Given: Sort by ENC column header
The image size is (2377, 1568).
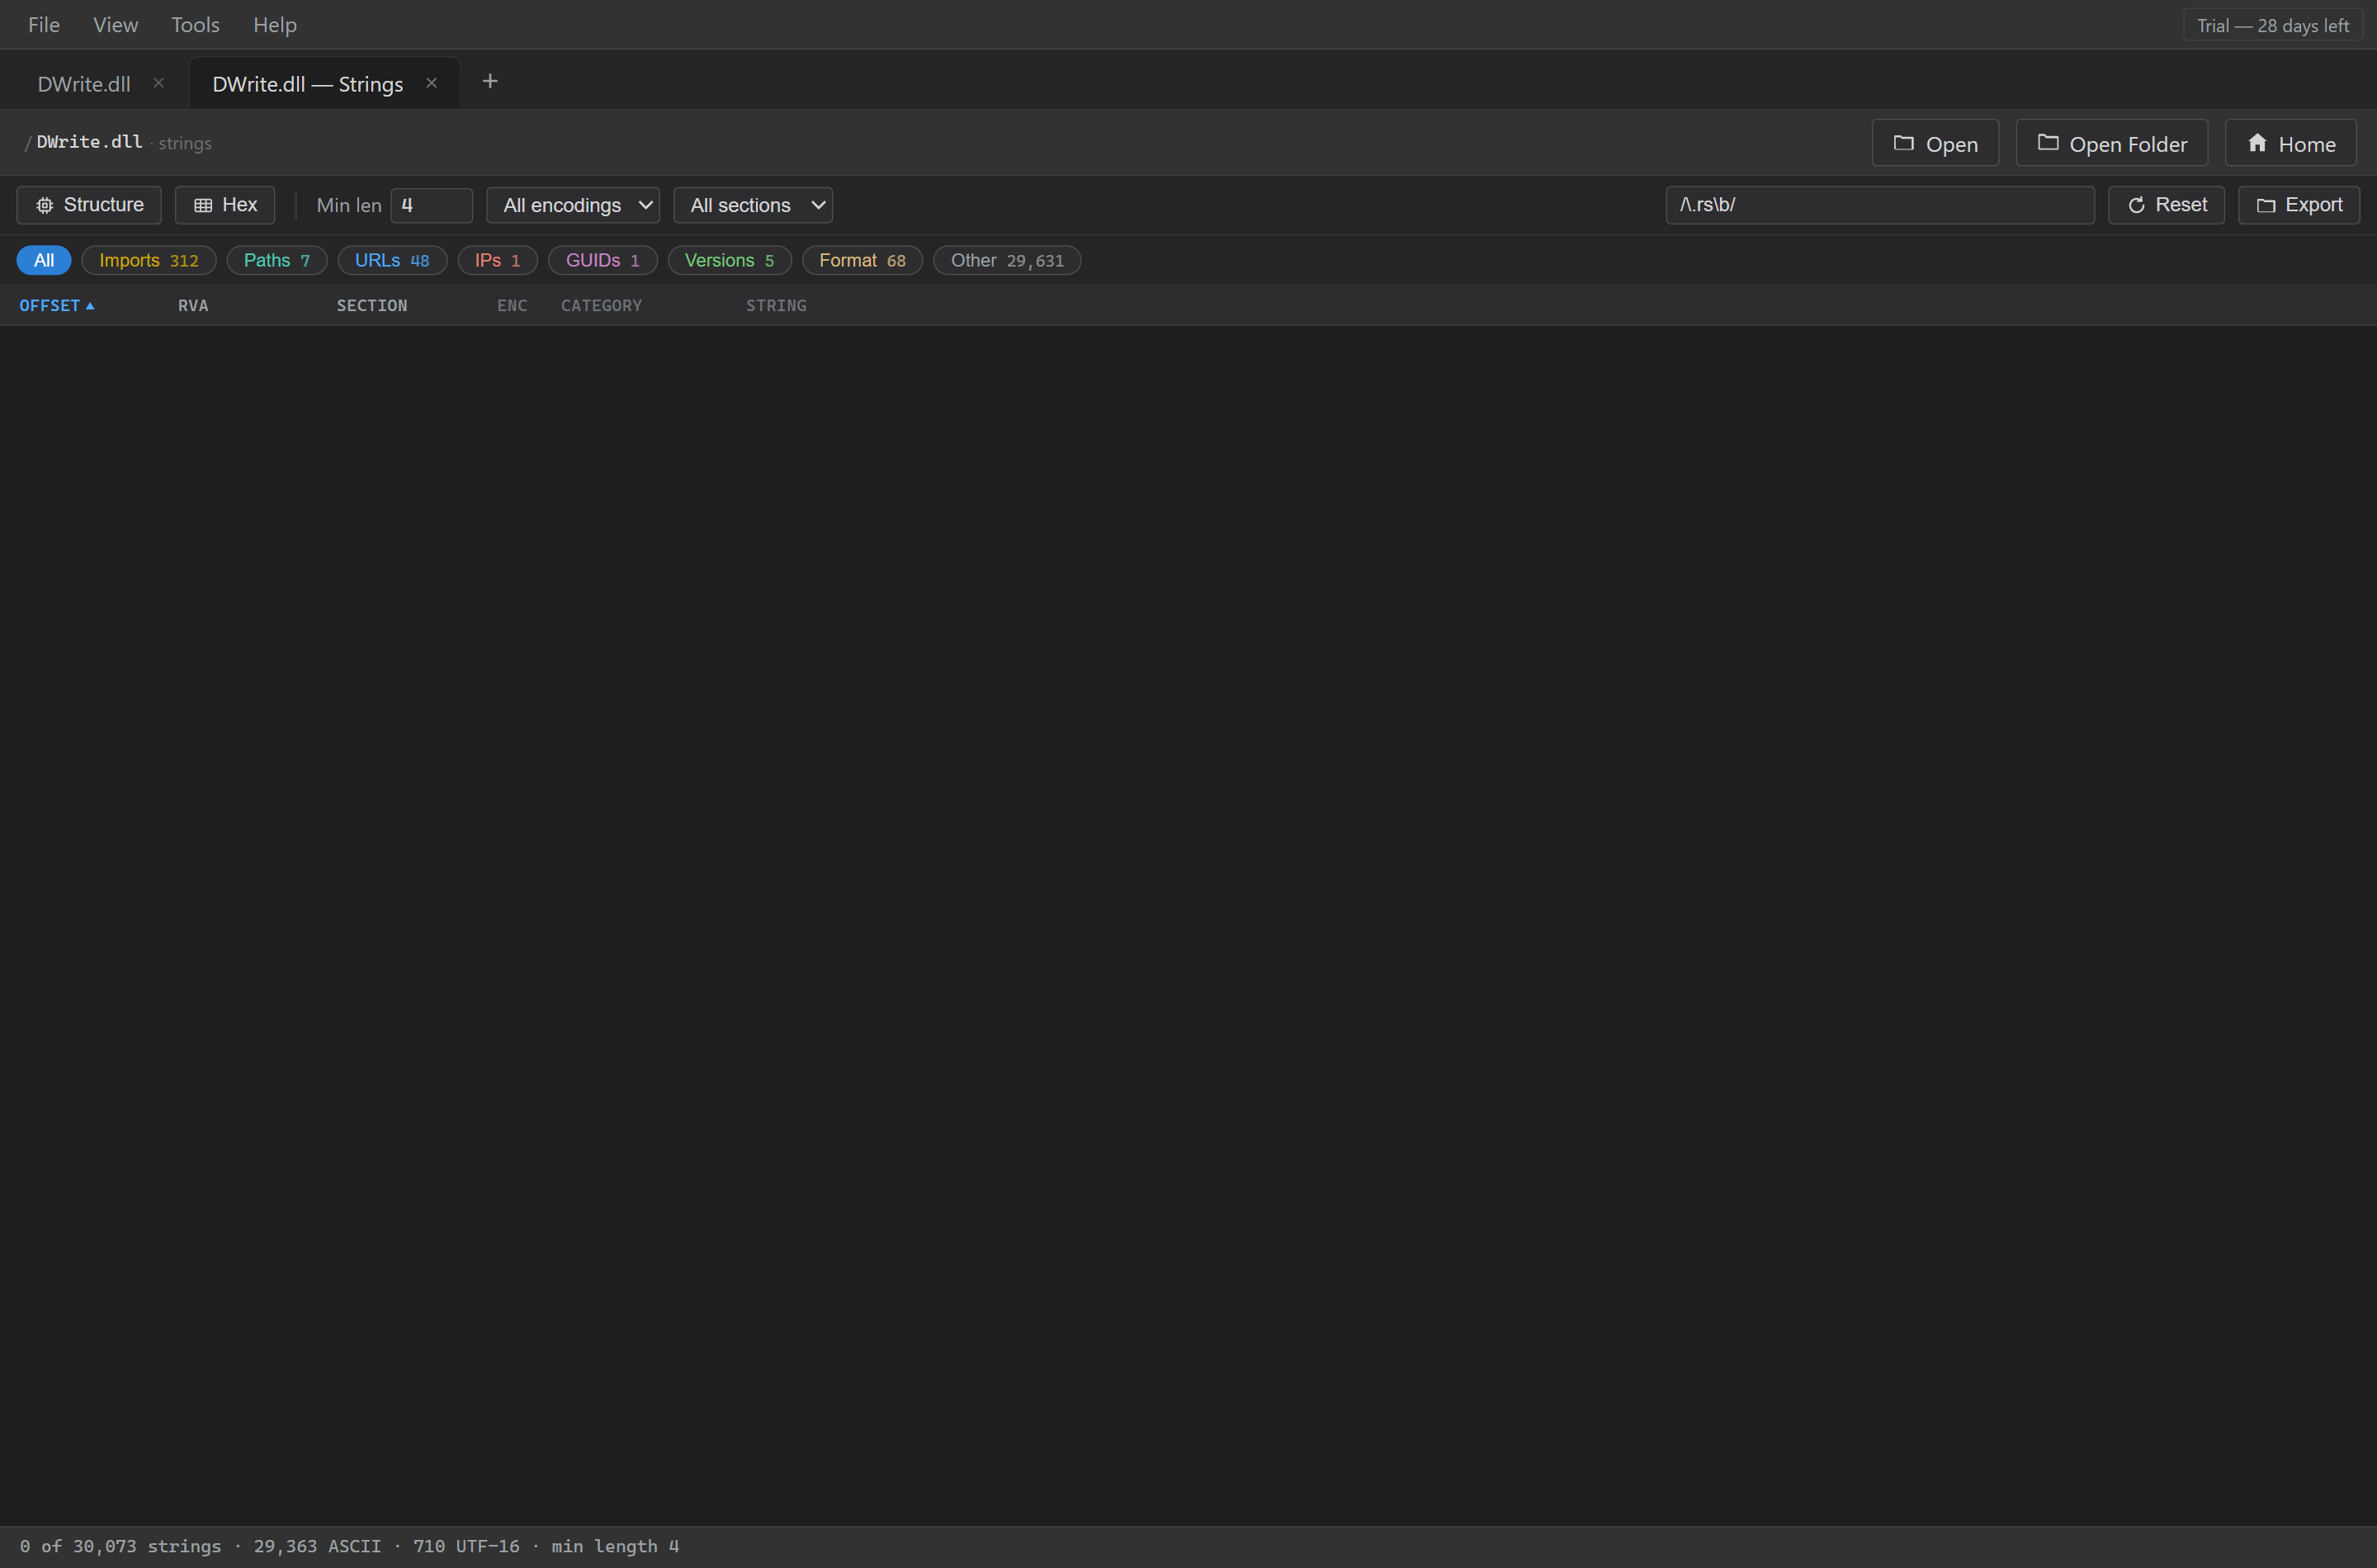Looking at the screenshot, I should [x=512, y=306].
